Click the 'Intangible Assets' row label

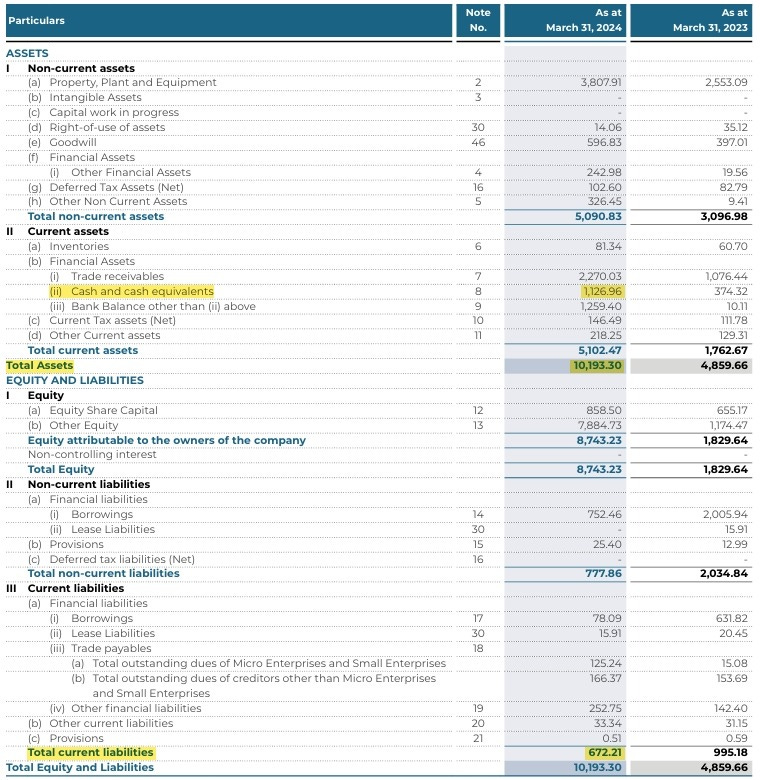click(95, 98)
